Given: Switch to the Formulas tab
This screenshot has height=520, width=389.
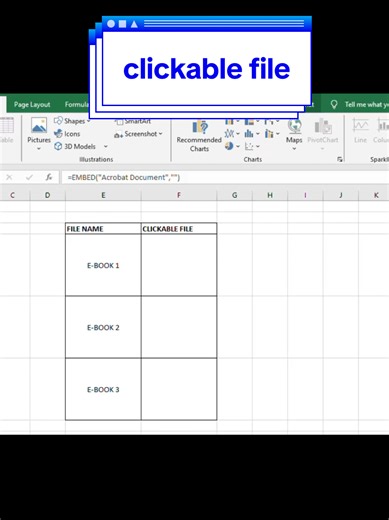Looking at the screenshot, I should point(77,105).
